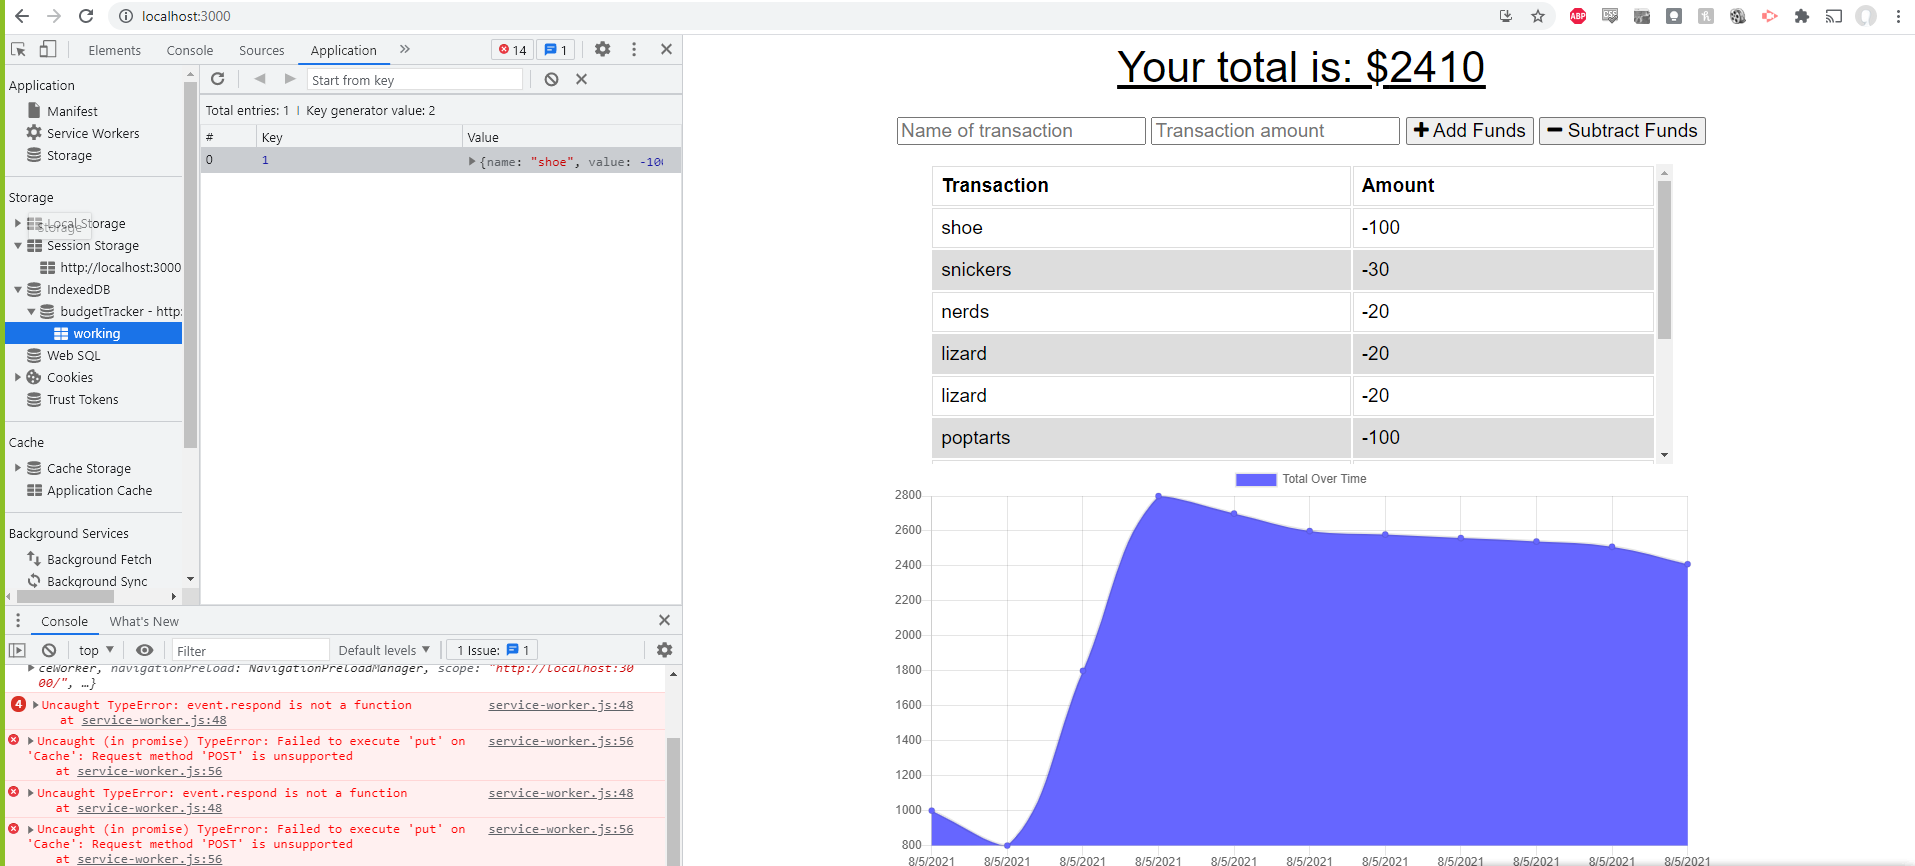Select the working object store
This screenshot has height=866, width=1915.
(x=94, y=333)
